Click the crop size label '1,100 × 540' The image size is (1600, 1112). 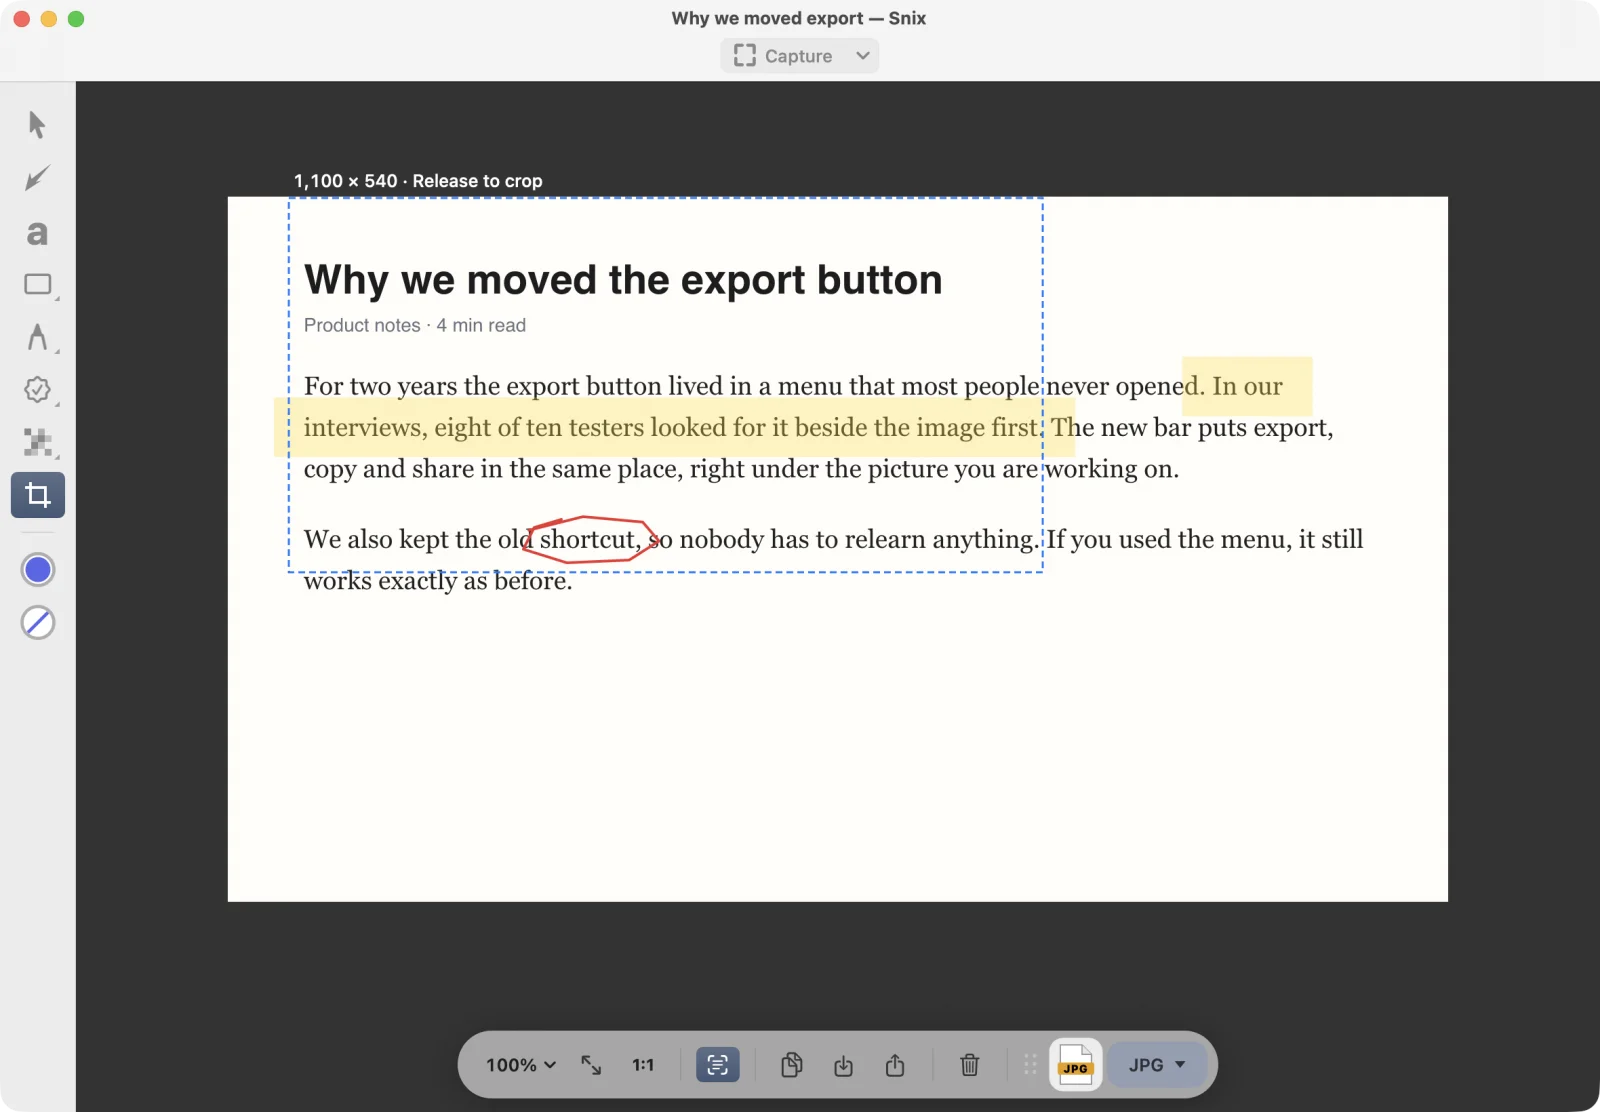(x=345, y=181)
